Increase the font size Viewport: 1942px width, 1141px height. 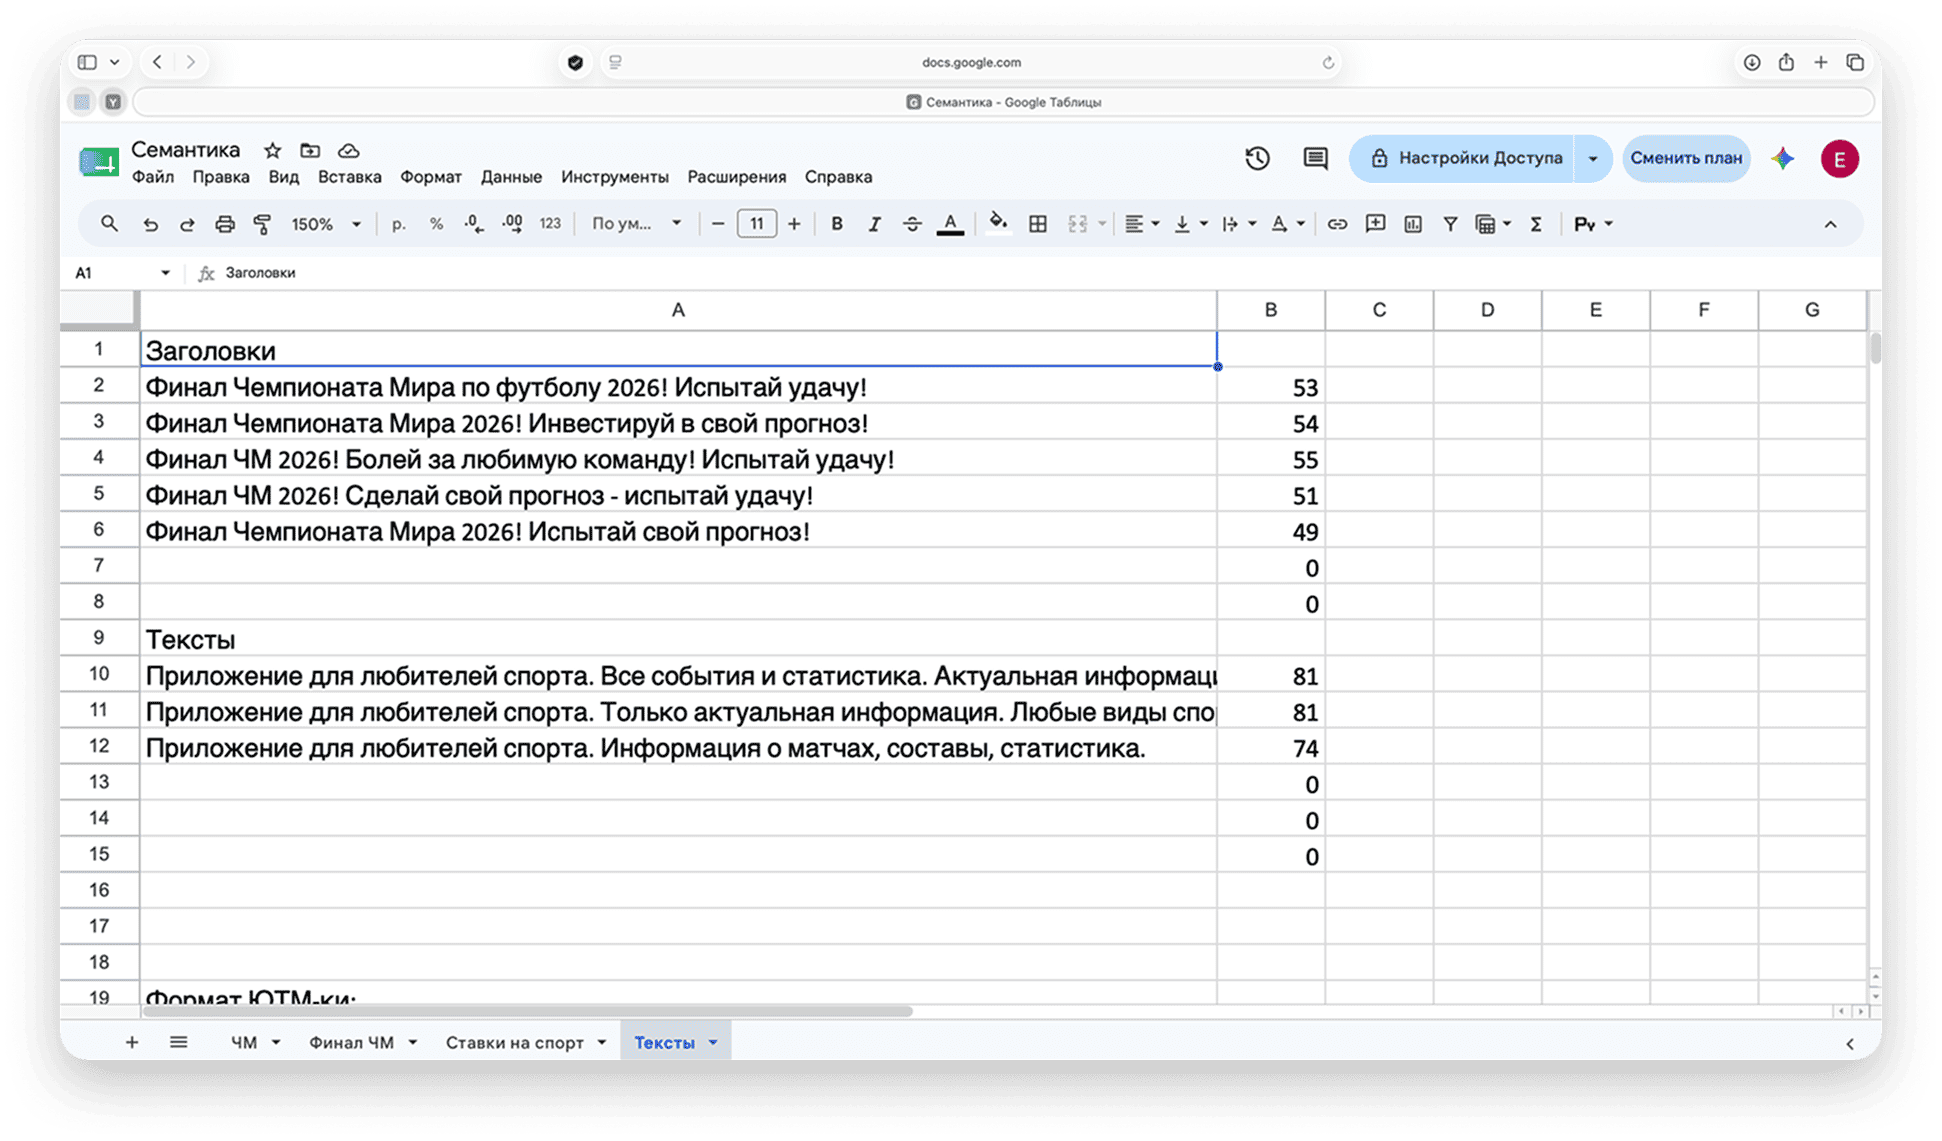tap(794, 224)
